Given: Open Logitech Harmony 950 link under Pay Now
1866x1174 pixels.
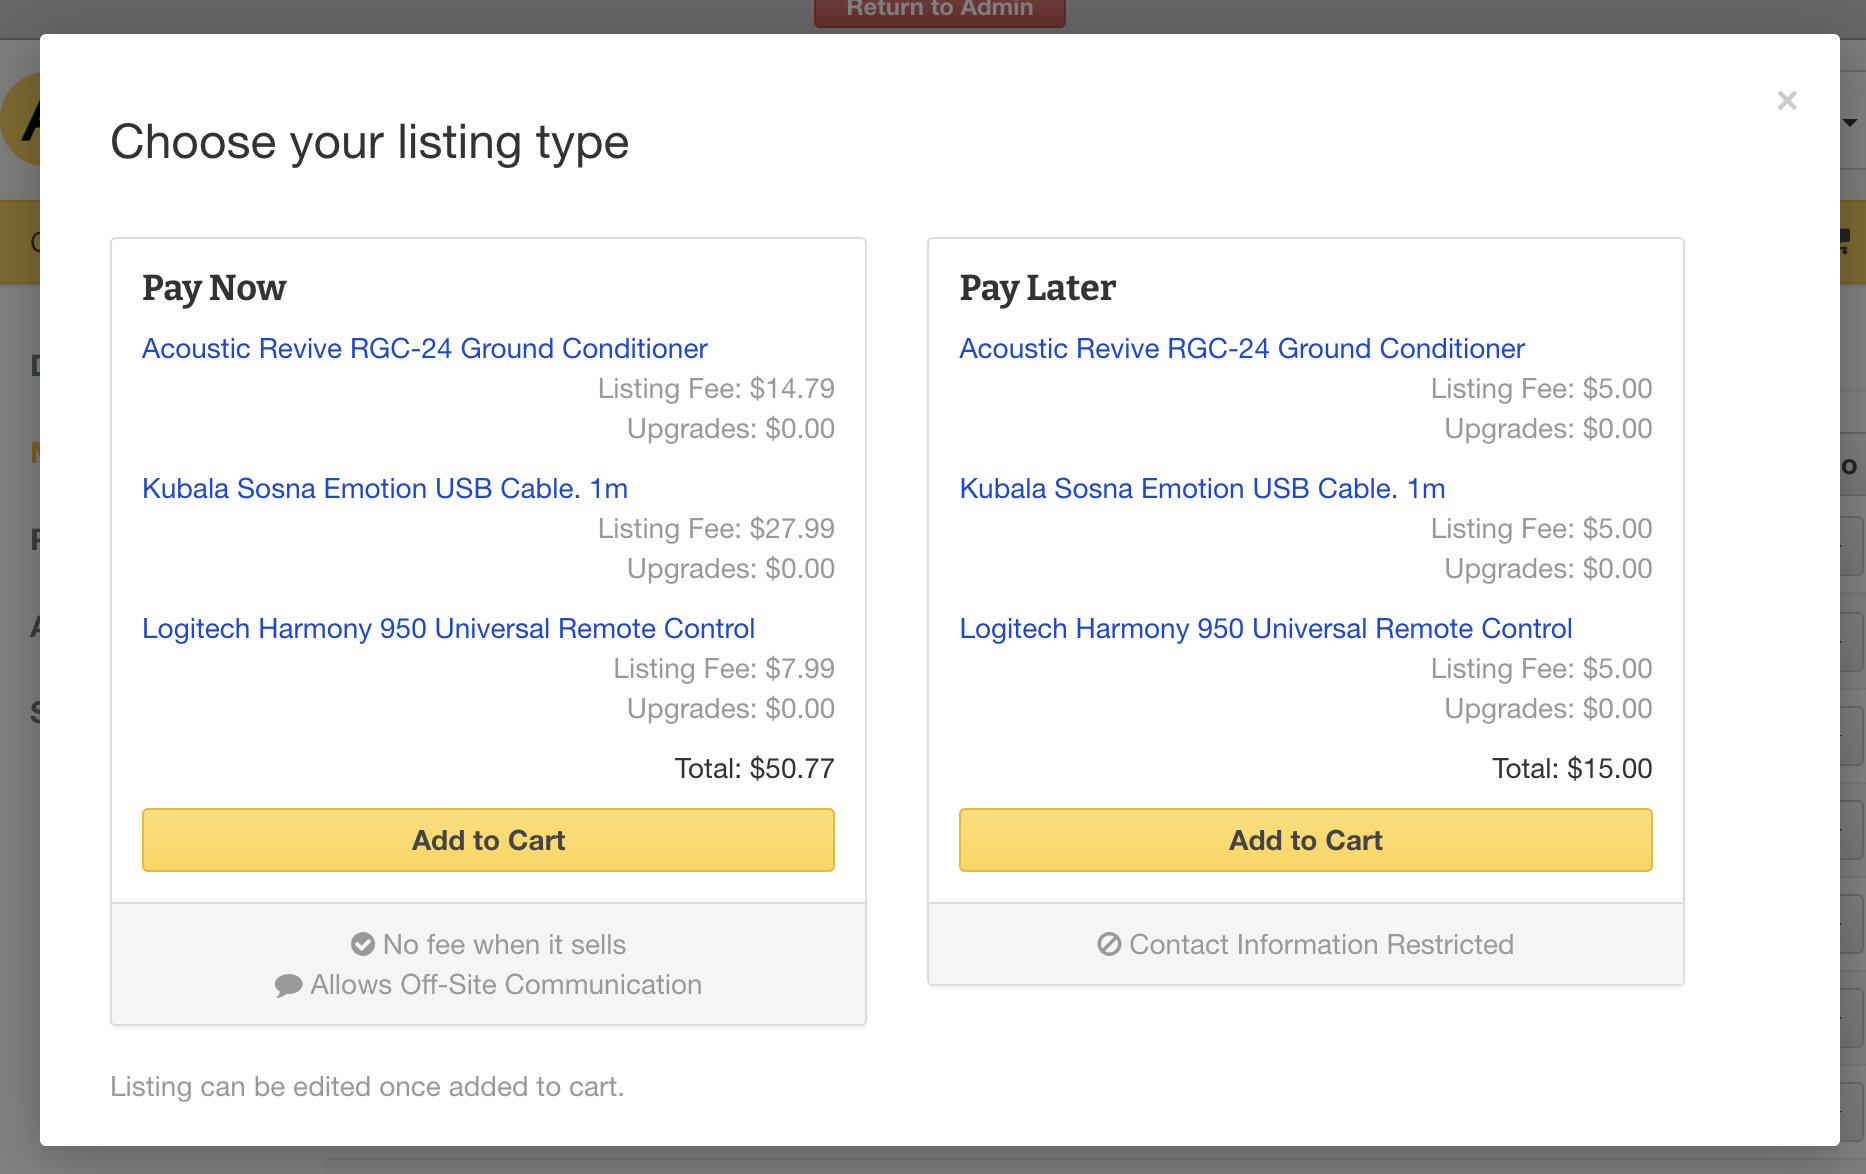Looking at the screenshot, I should tap(448, 628).
